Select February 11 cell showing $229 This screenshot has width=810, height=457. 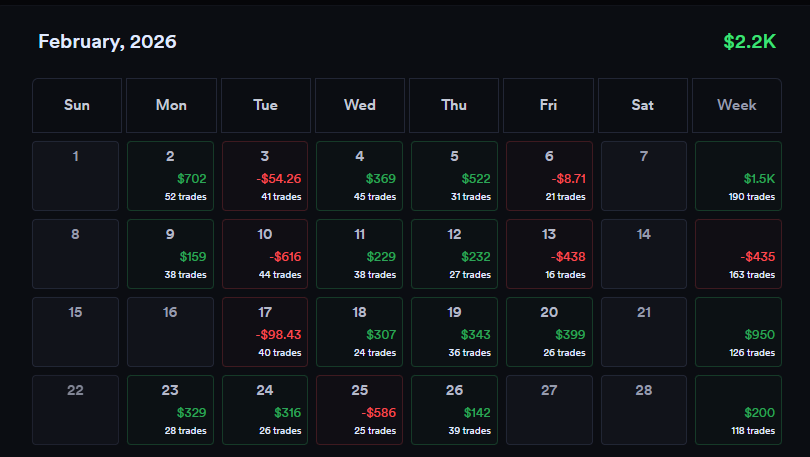360,254
